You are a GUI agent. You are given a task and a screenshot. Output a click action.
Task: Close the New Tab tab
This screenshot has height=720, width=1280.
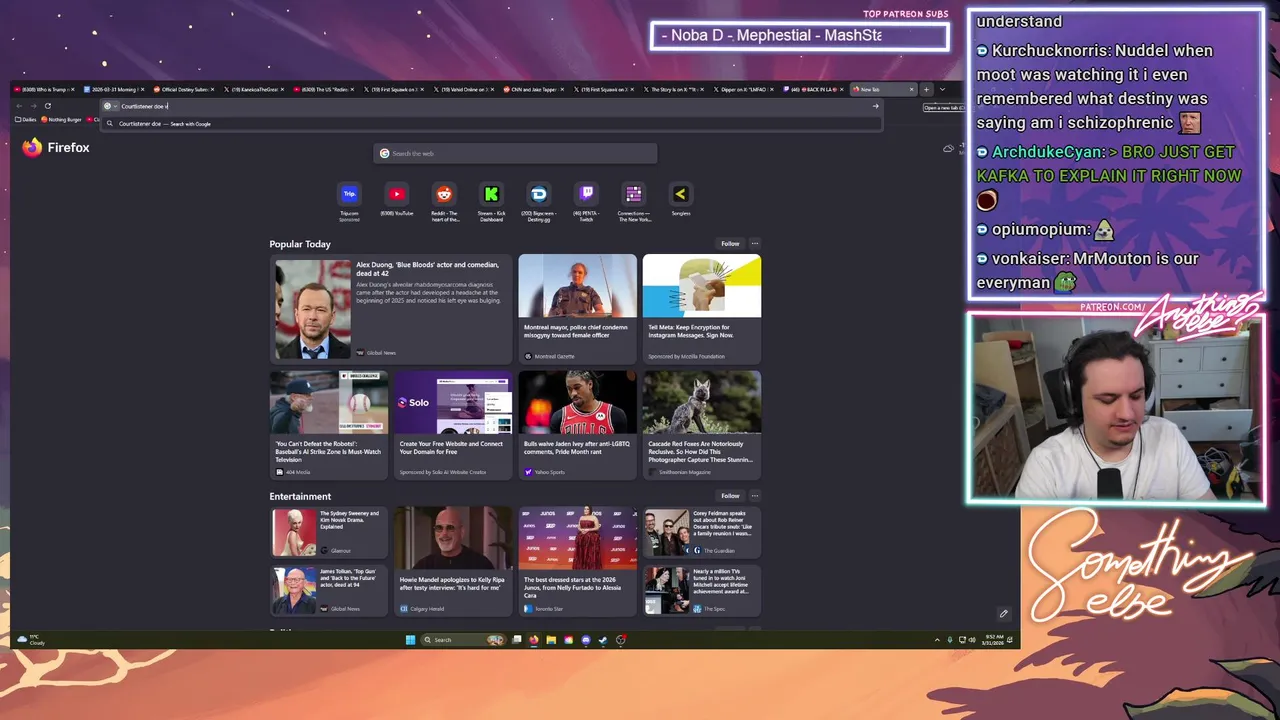click(911, 89)
